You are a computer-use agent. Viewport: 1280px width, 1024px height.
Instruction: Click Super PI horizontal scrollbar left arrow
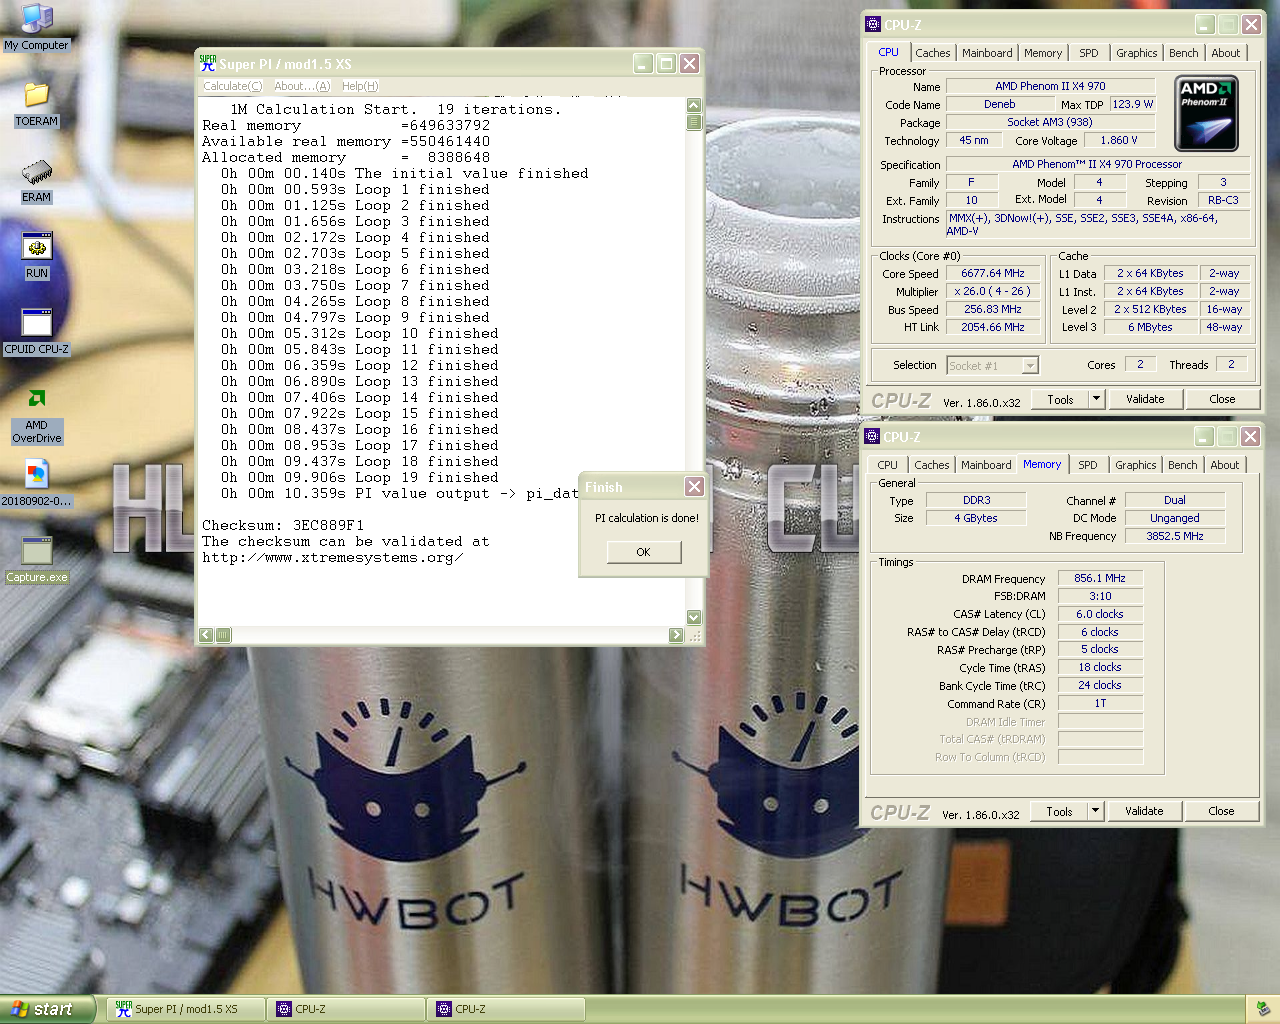point(206,635)
